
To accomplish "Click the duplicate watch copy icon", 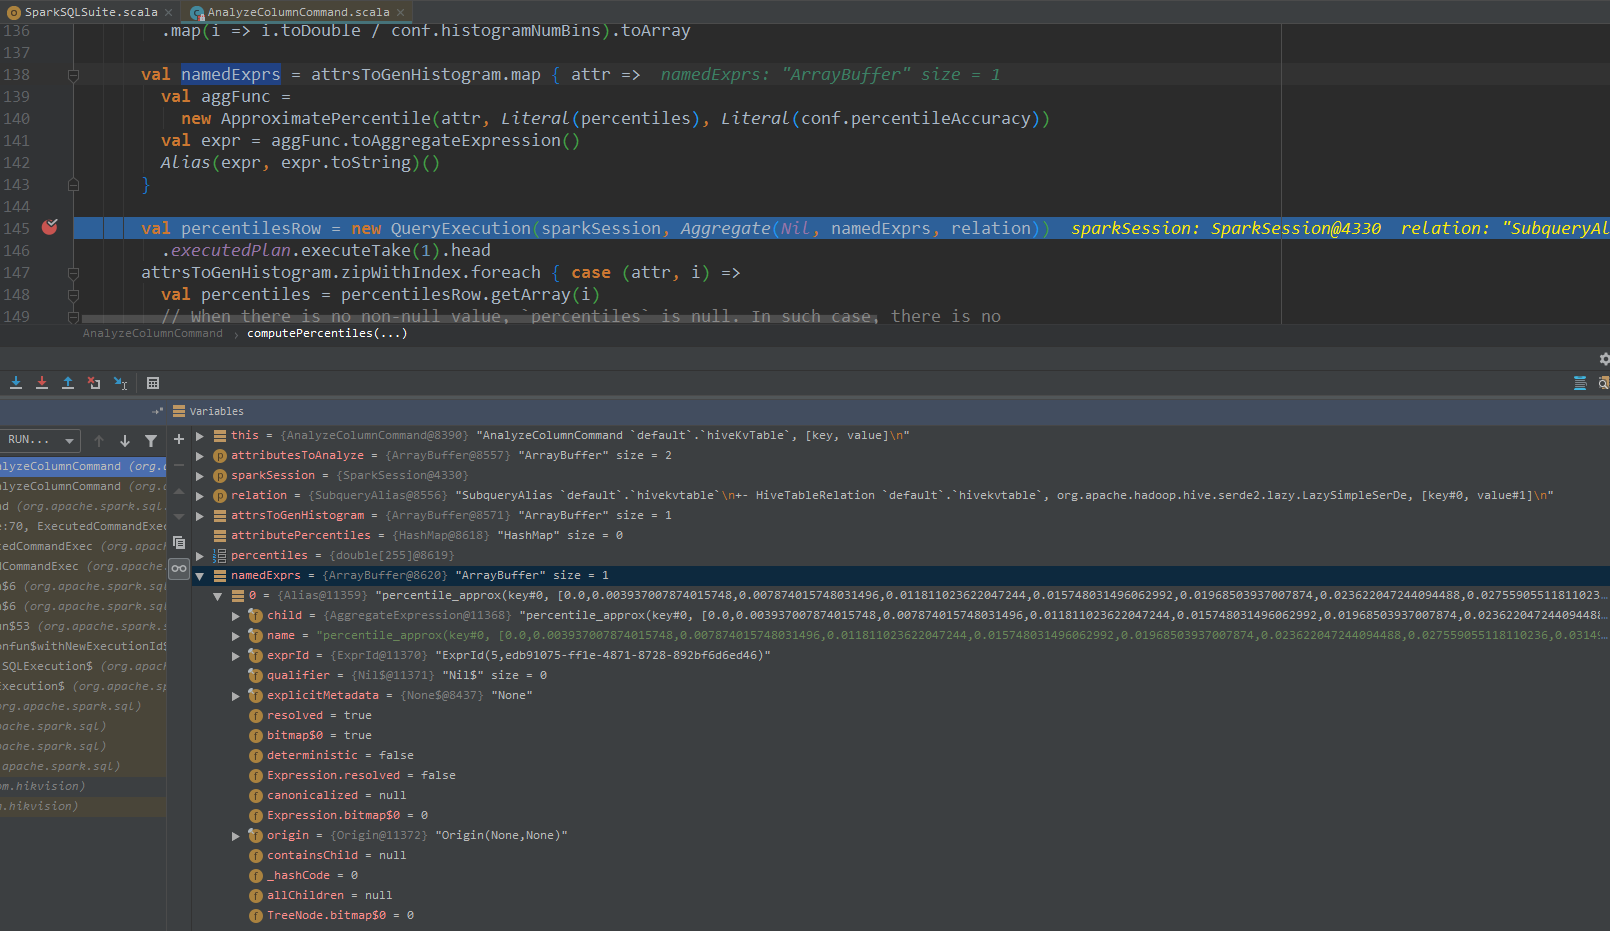I will [179, 543].
